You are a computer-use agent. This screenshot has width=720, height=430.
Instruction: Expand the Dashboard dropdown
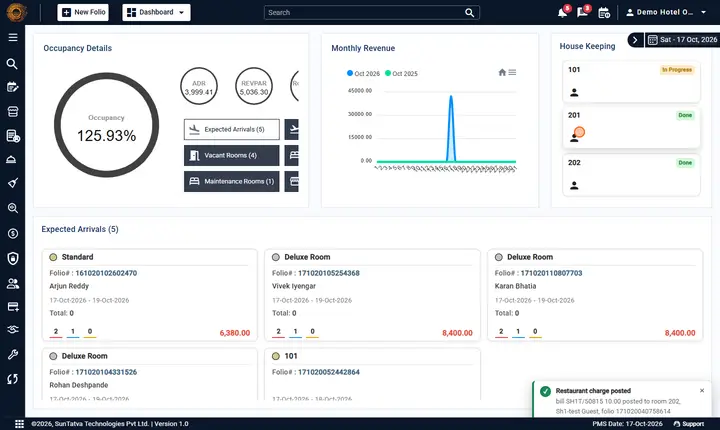tap(156, 12)
